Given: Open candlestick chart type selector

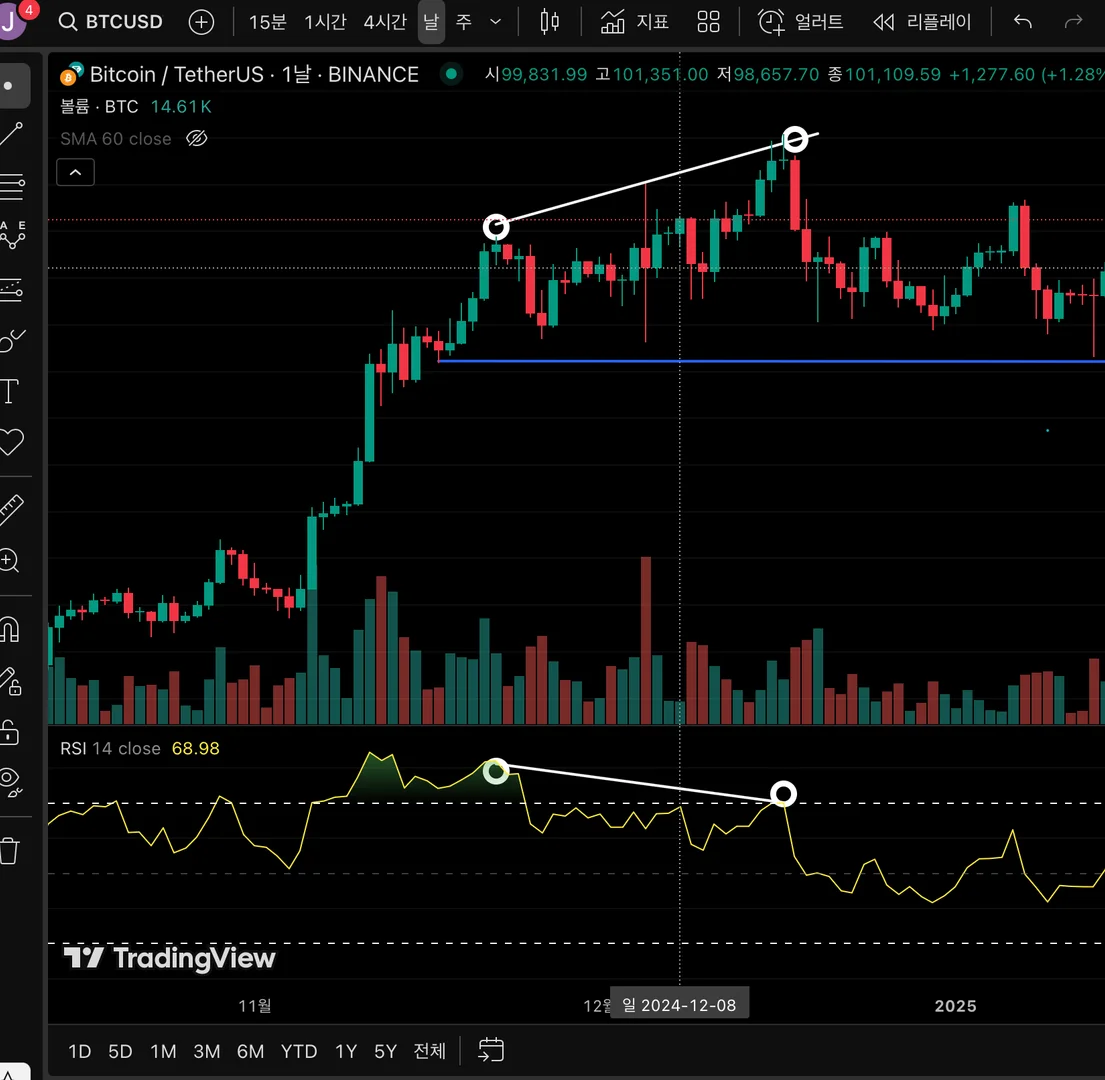Looking at the screenshot, I should click(x=550, y=22).
